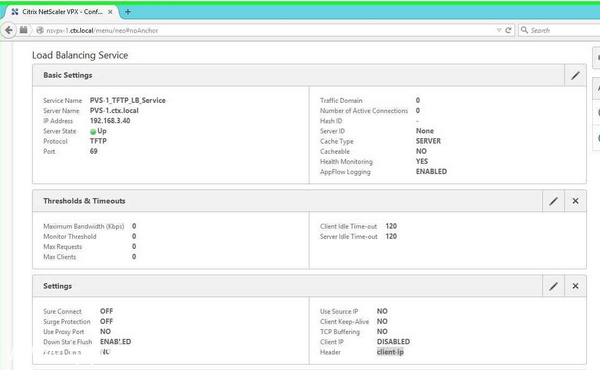Select the Header value client-ip
The image size is (600, 370).
click(390, 352)
